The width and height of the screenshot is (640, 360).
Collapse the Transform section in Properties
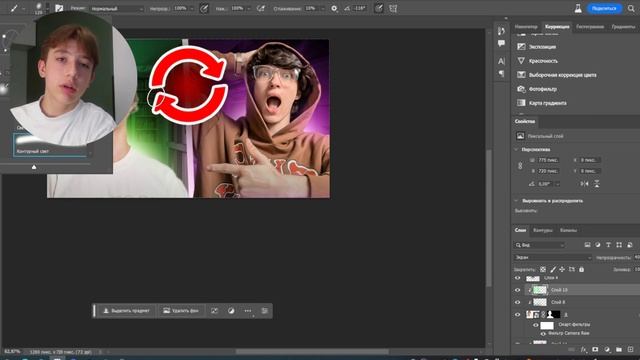(516, 149)
